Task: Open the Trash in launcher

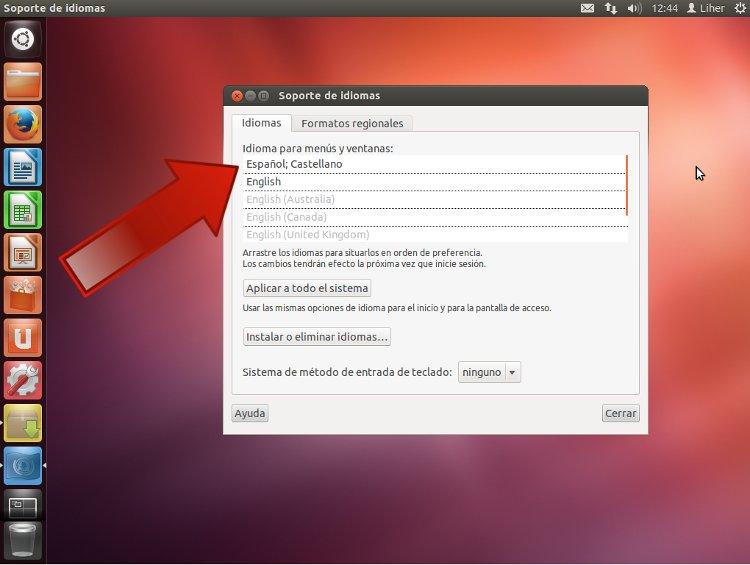Action: (x=22, y=541)
